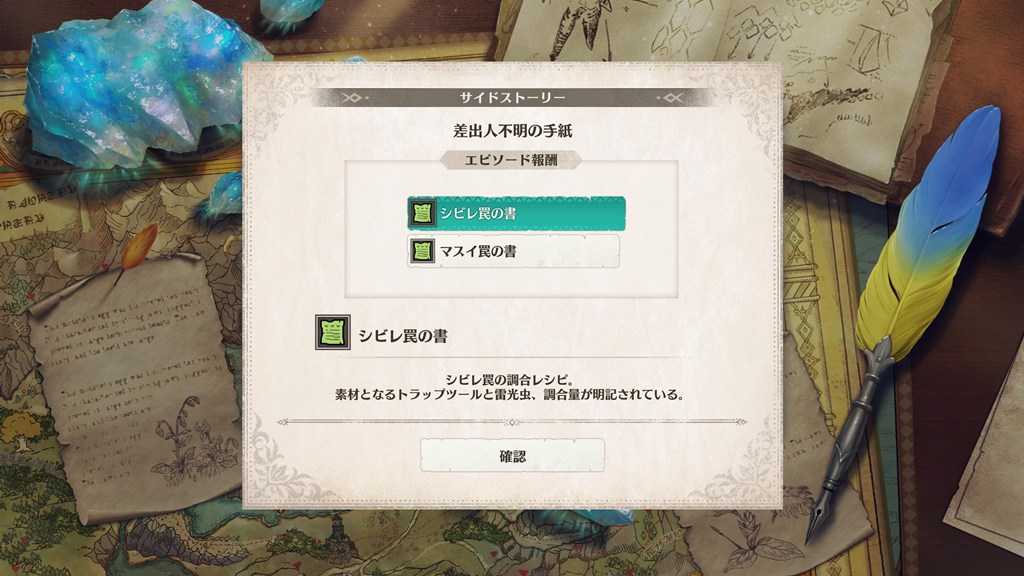
Task: Click the divider line above the 確認 button
Action: pos(512,422)
